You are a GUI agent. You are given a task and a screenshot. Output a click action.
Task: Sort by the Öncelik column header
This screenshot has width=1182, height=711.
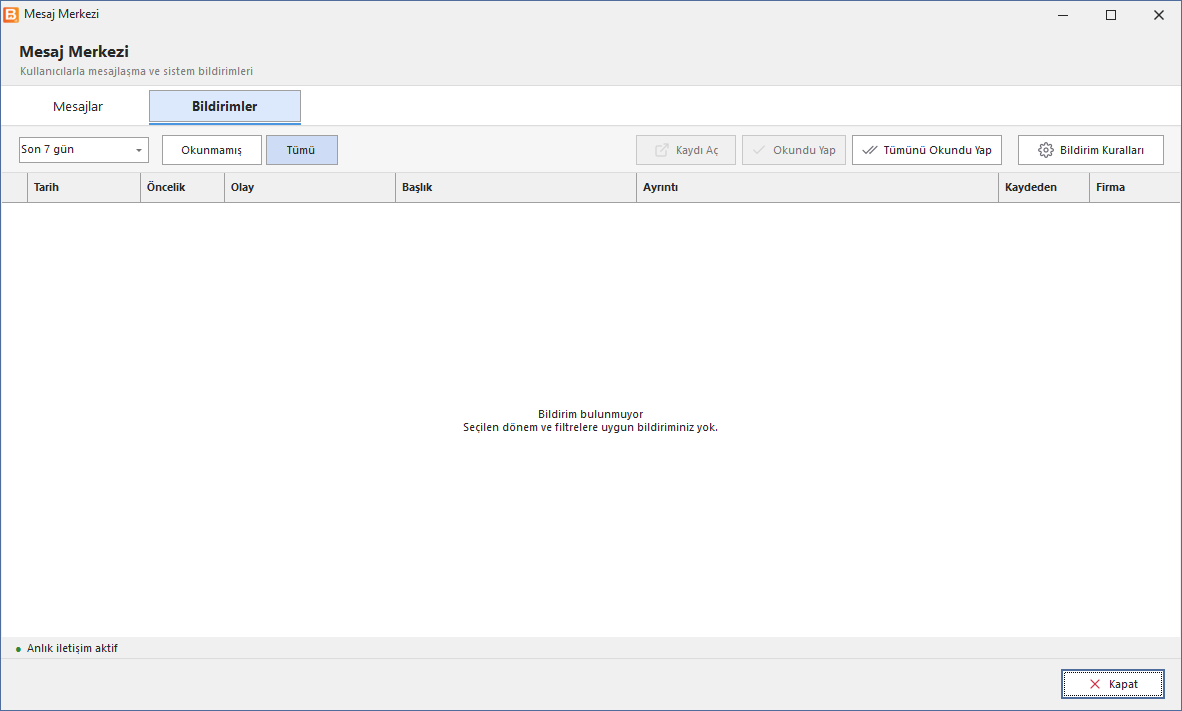182,187
